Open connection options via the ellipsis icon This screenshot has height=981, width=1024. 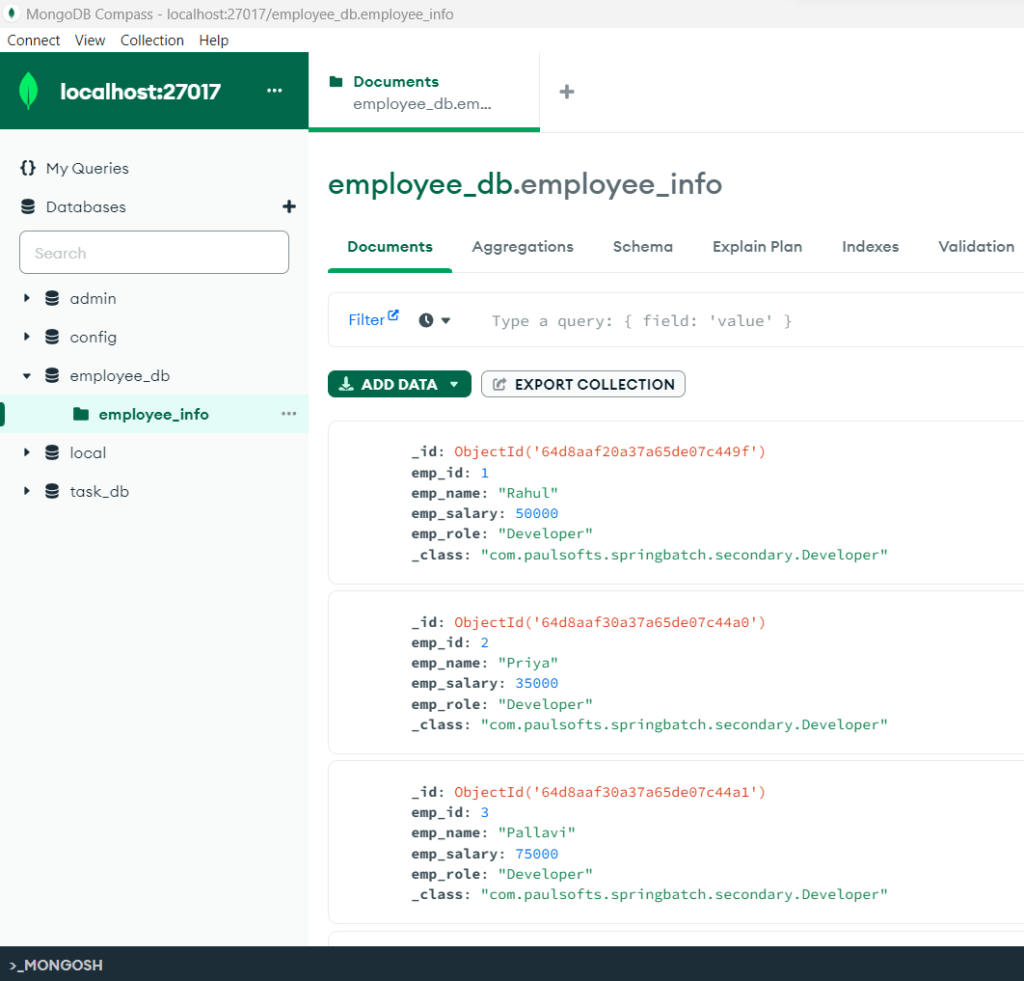tap(274, 90)
